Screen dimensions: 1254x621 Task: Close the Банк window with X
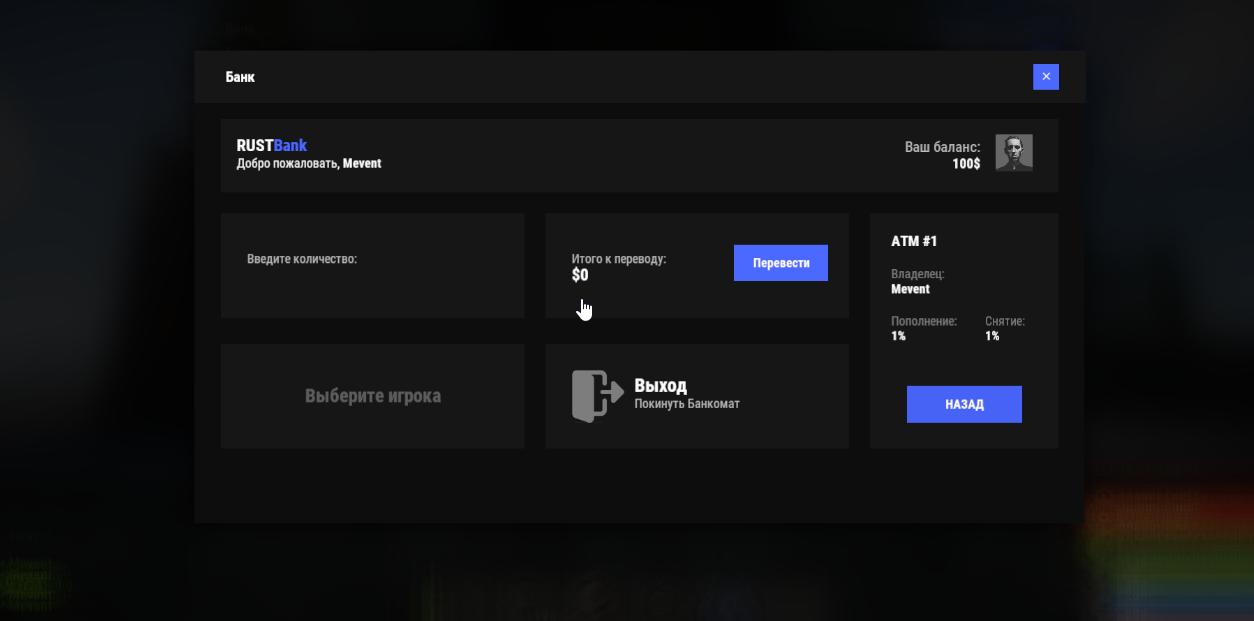coord(1045,77)
